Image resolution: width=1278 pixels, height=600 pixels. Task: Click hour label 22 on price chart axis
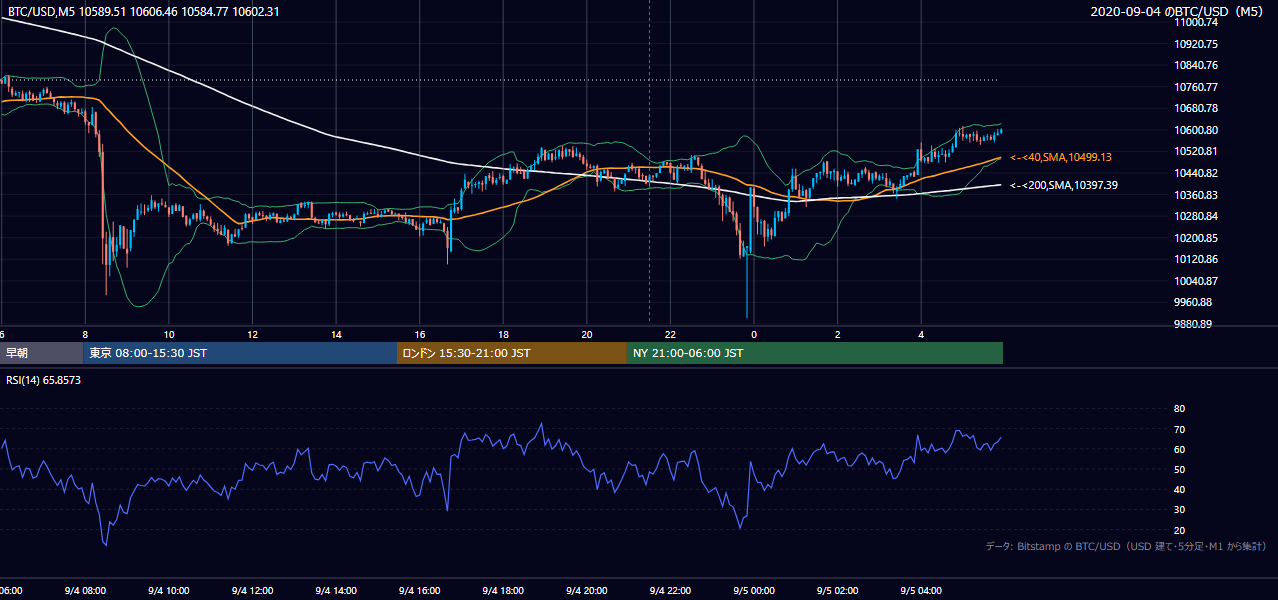670,335
